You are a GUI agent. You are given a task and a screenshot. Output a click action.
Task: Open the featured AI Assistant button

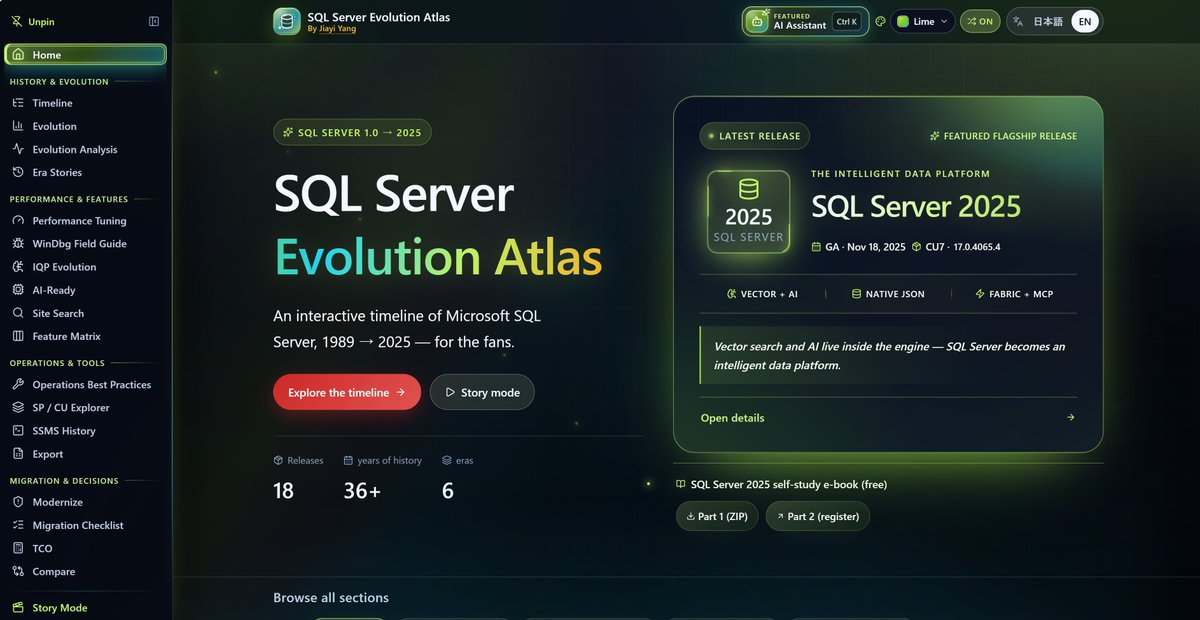(x=804, y=21)
